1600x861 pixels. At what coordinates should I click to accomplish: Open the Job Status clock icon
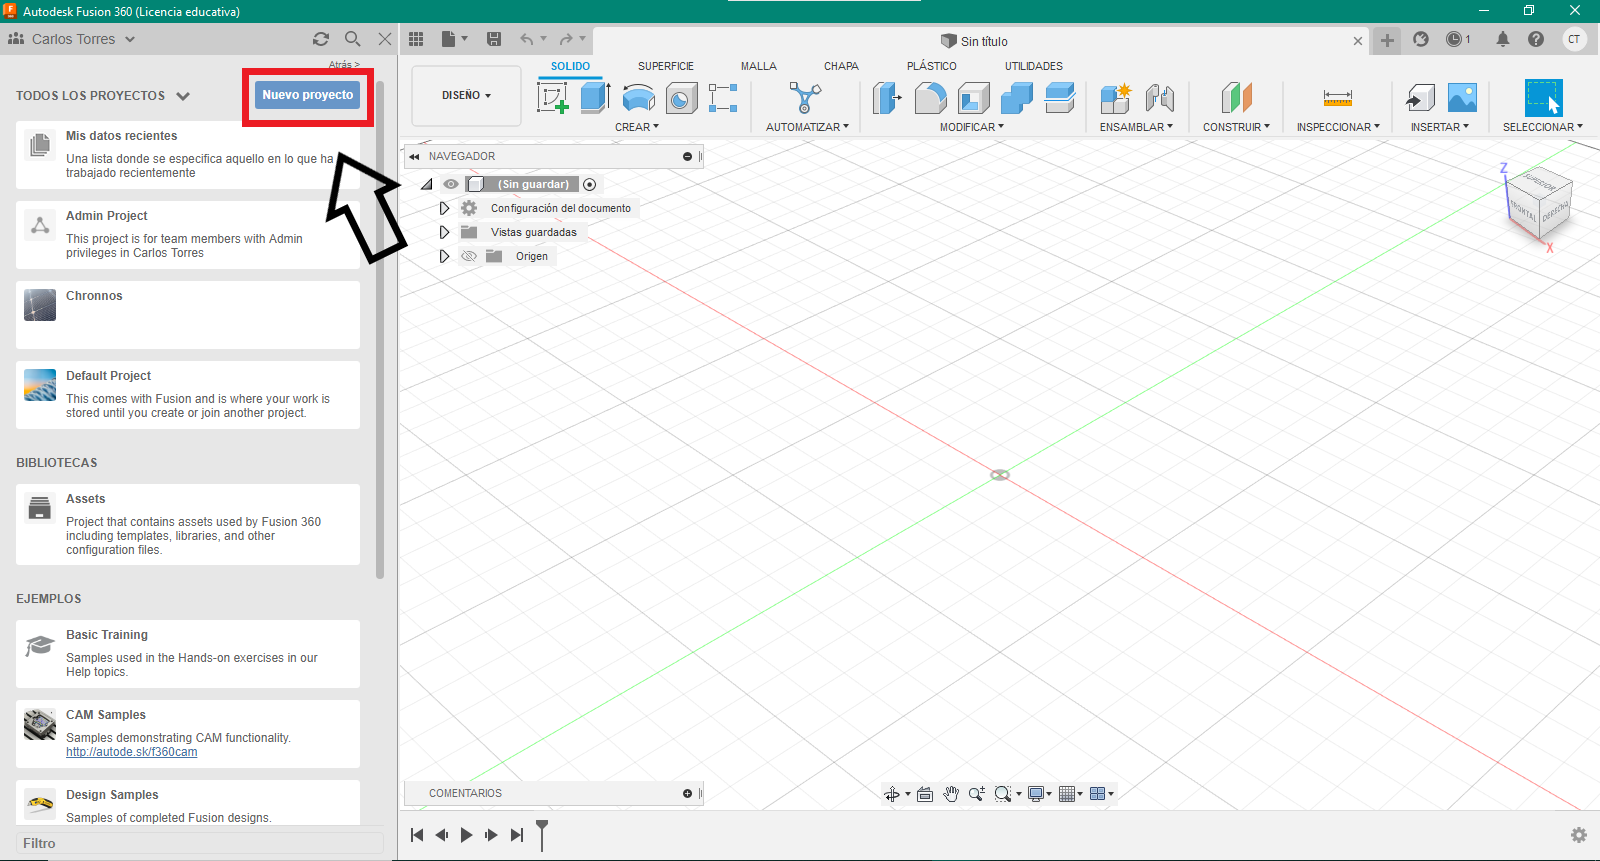coord(1454,39)
